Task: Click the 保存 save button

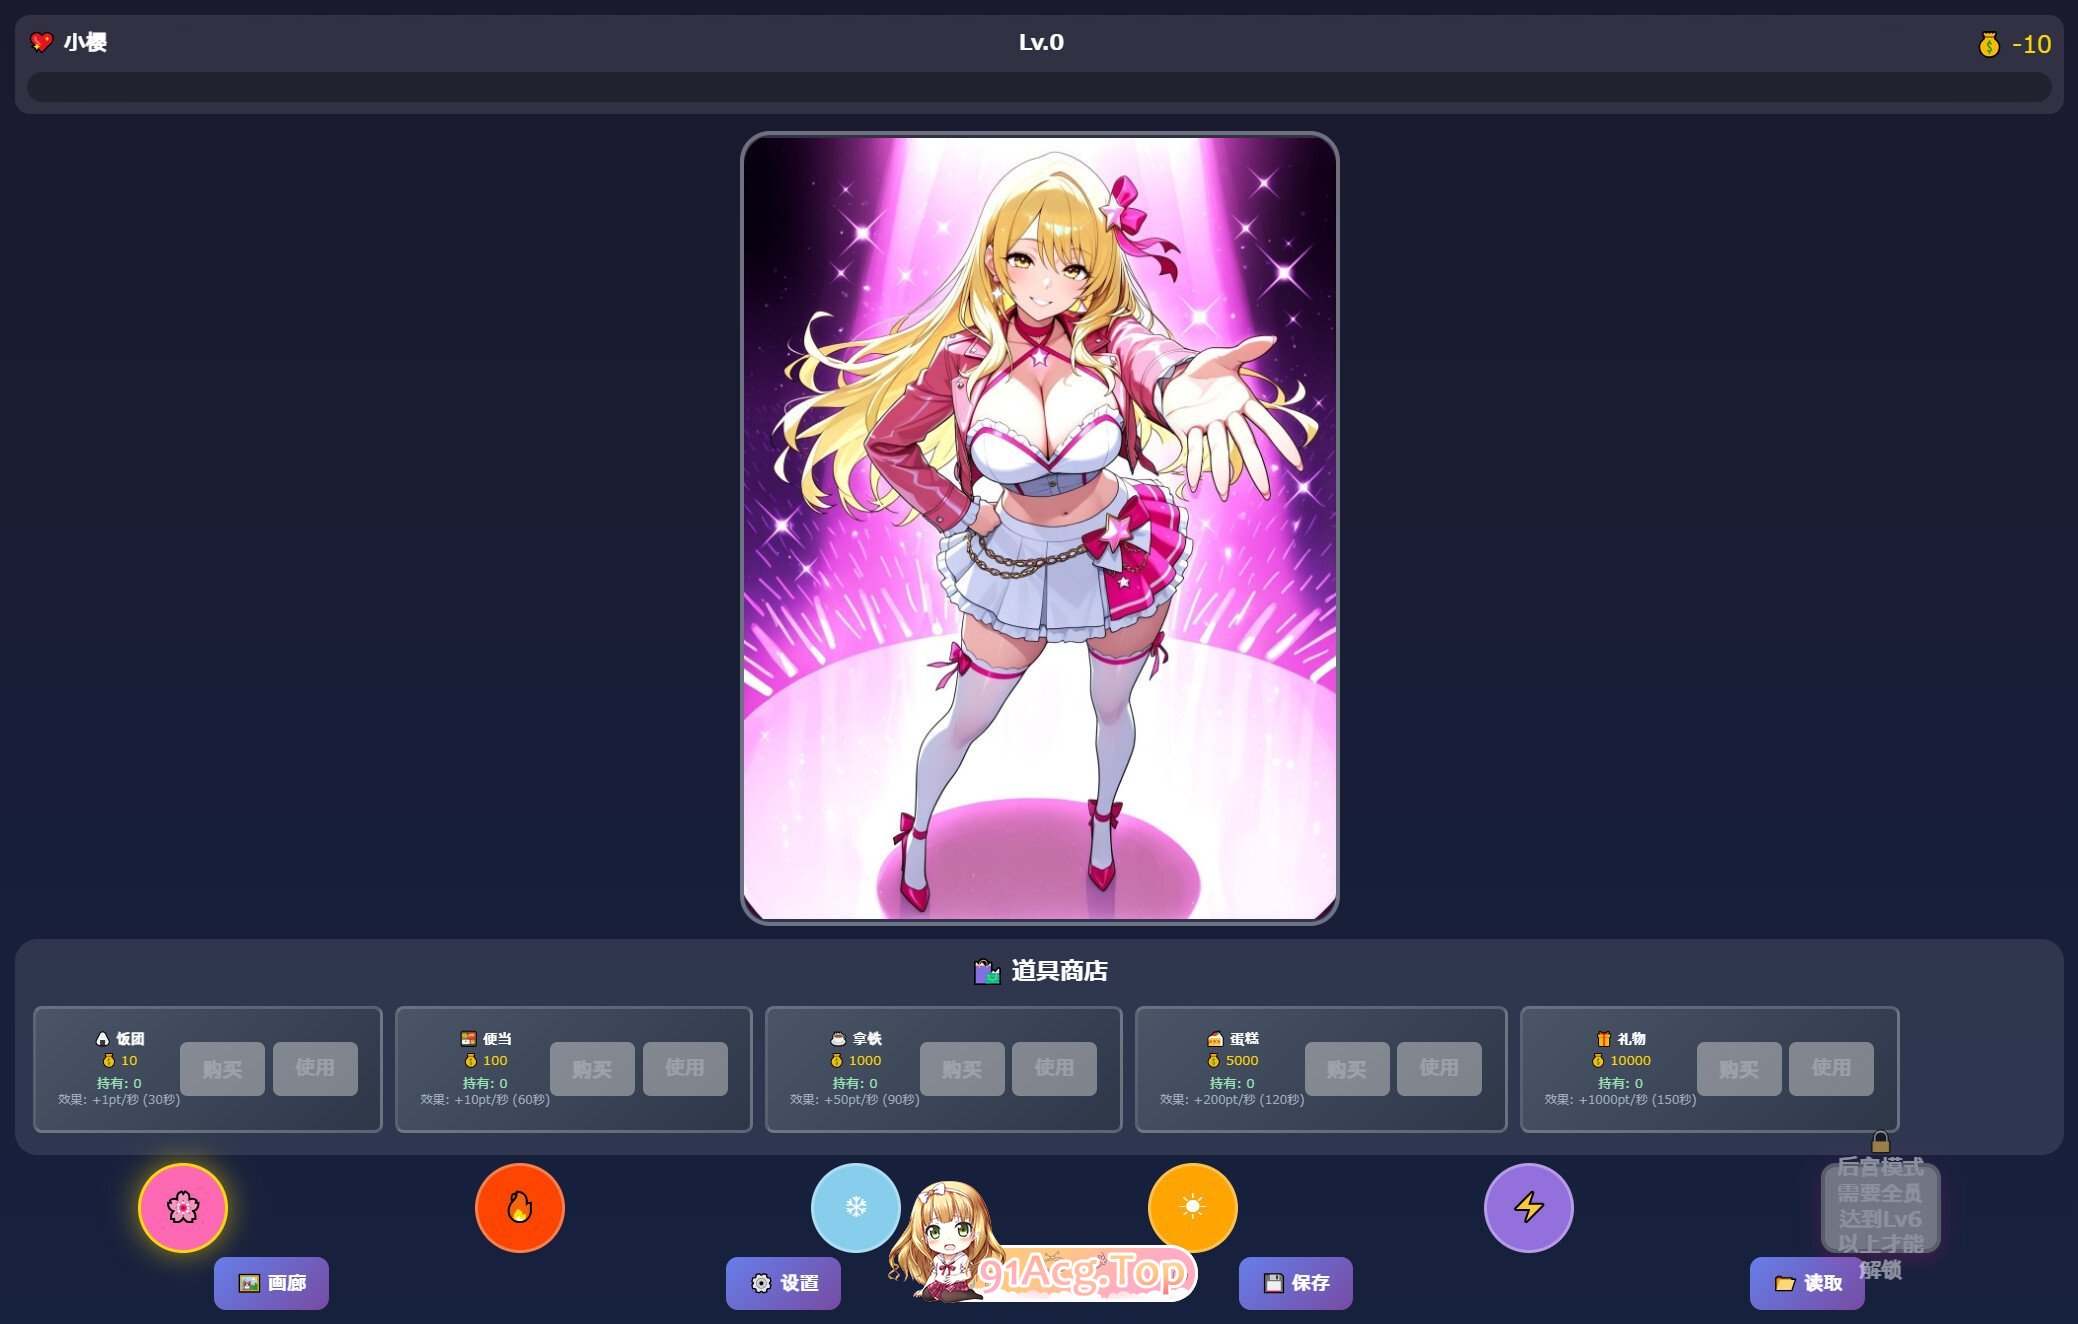Action: pos(1295,1283)
